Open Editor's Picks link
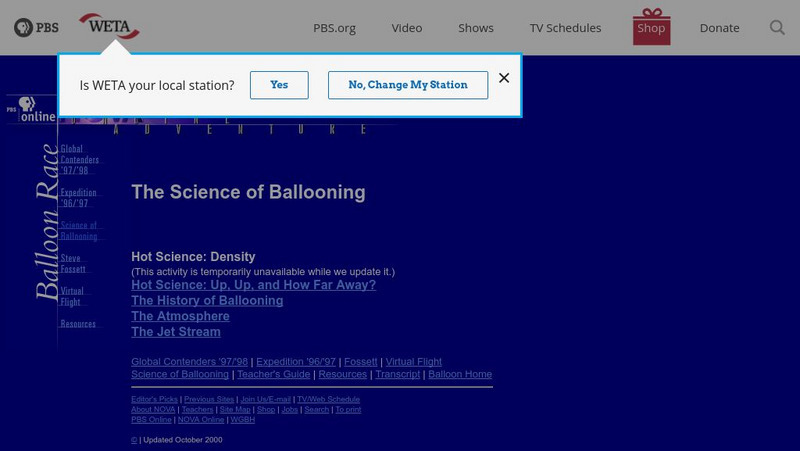Screen dimensions: 800x451 point(154,399)
